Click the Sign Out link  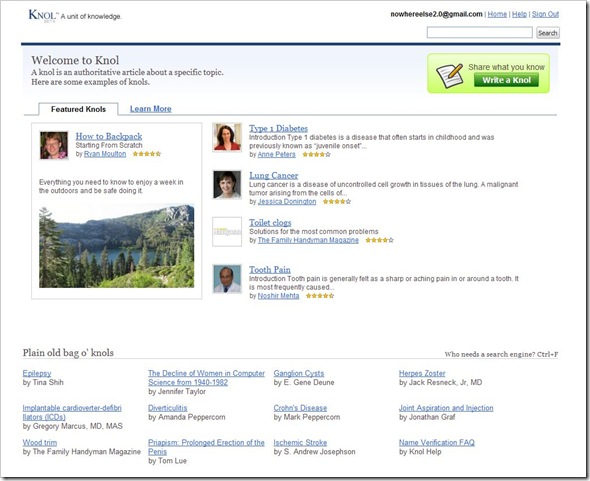coord(545,14)
